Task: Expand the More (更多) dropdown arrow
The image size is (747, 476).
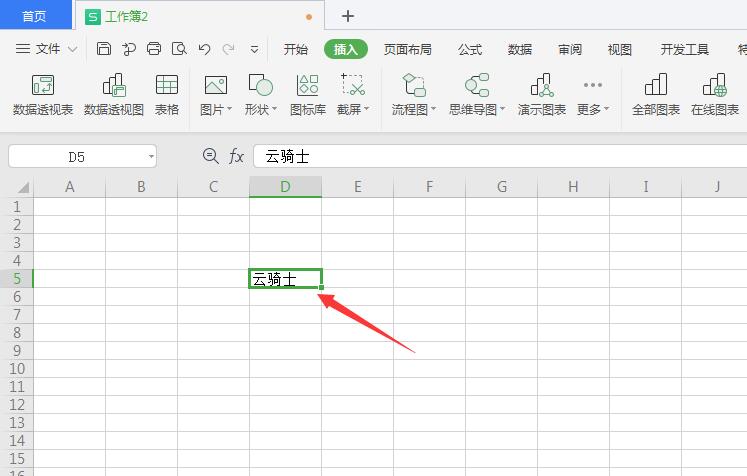Action: coord(606,109)
